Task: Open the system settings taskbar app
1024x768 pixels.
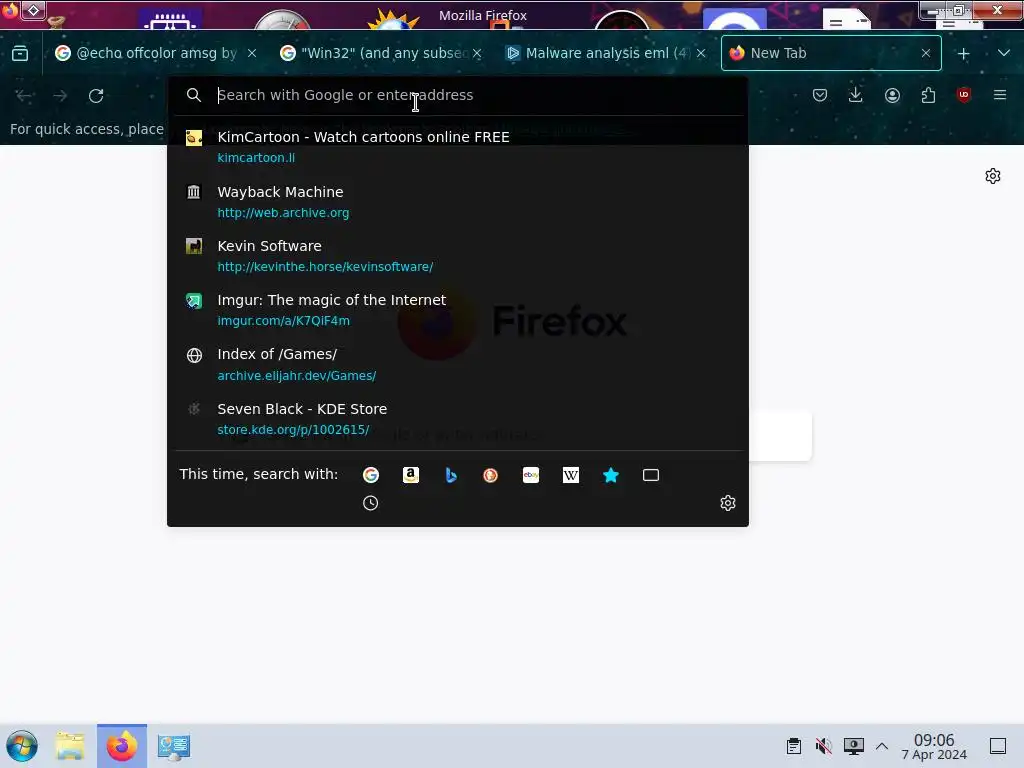Action: (174, 746)
